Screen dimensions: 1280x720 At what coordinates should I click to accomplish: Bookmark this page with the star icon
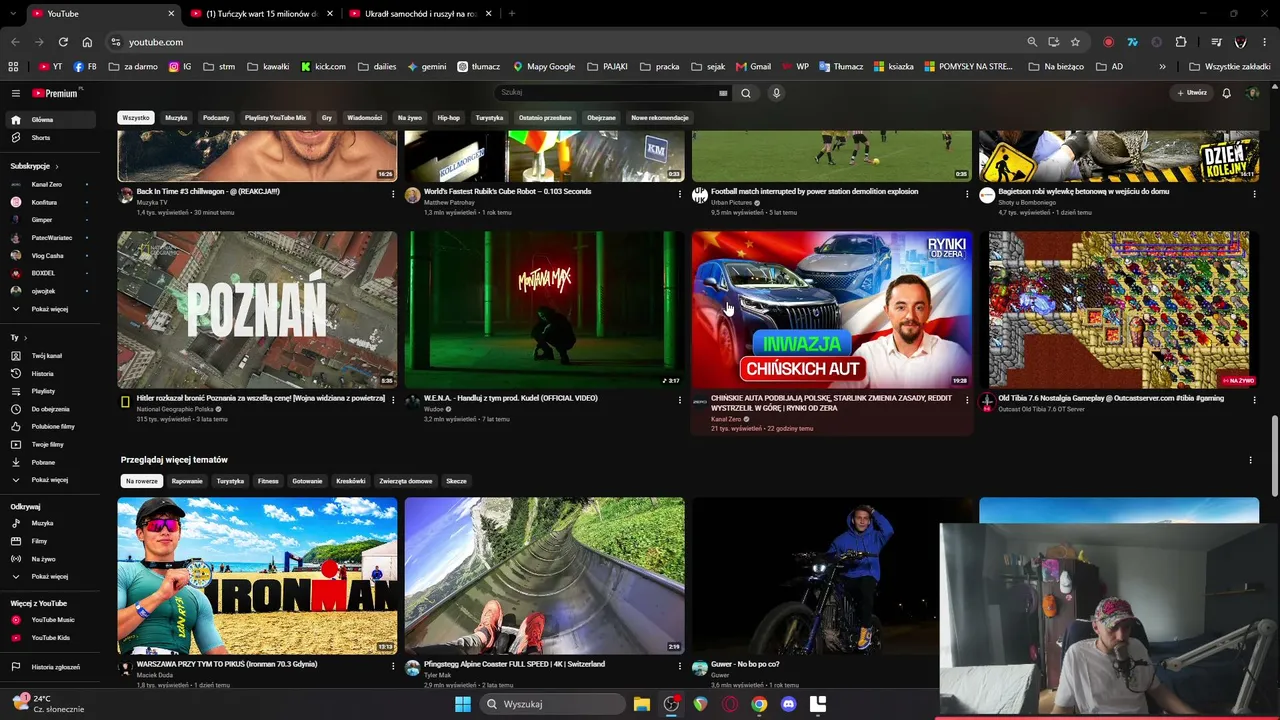click(1075, 42)
